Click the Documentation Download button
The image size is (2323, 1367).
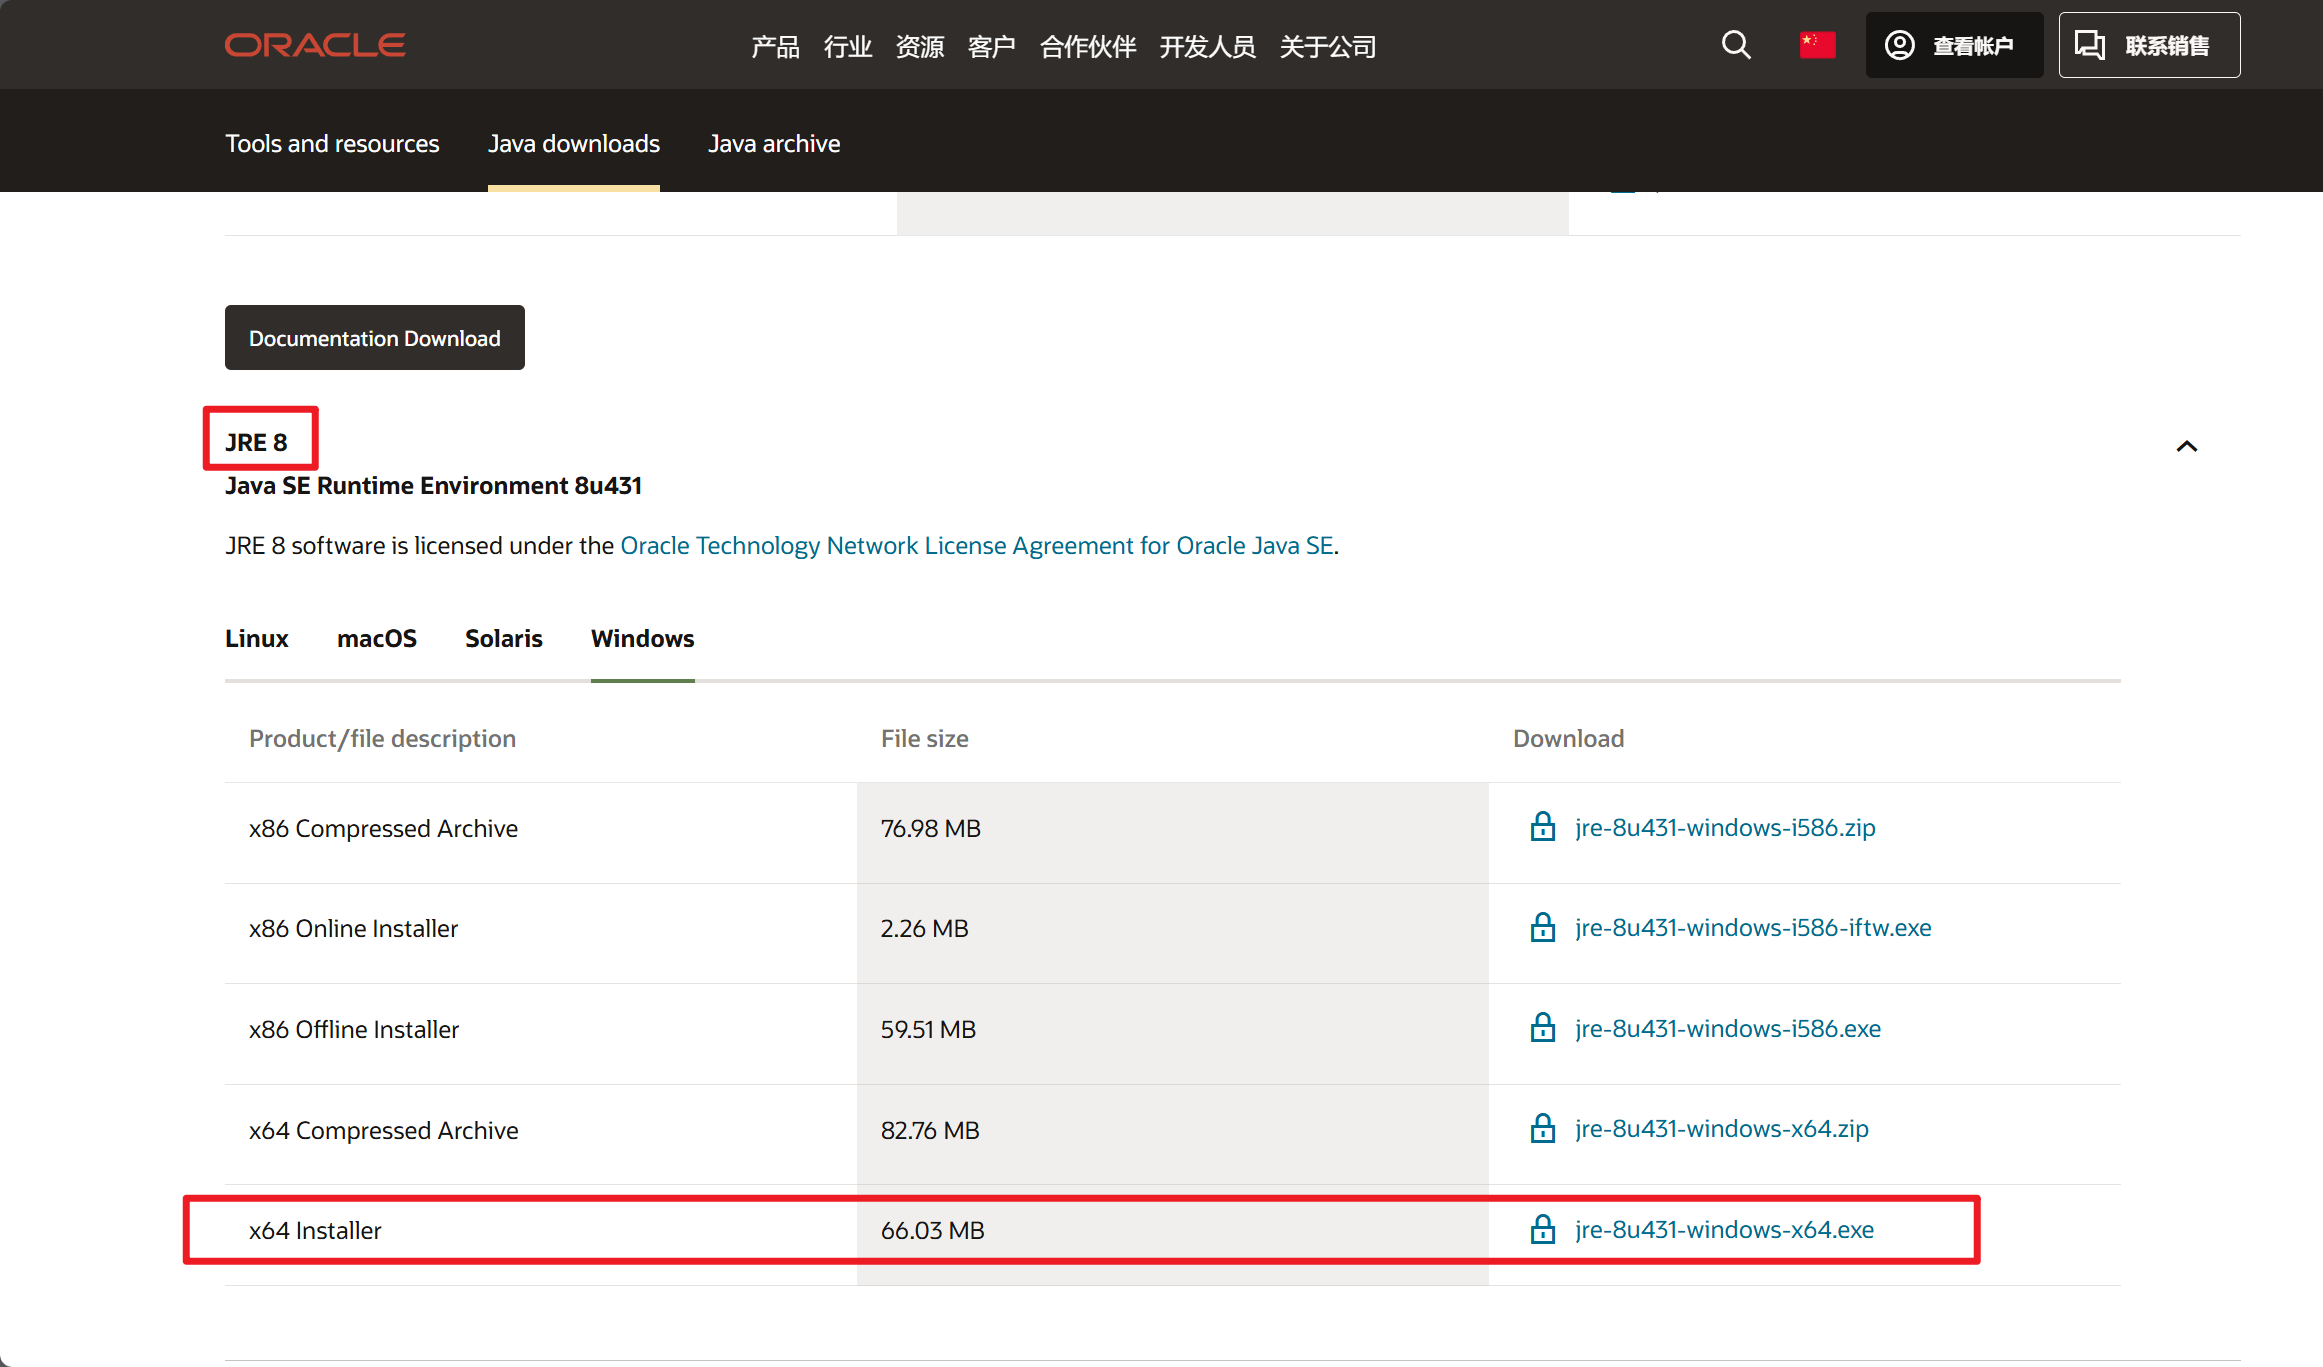(374, 338)
